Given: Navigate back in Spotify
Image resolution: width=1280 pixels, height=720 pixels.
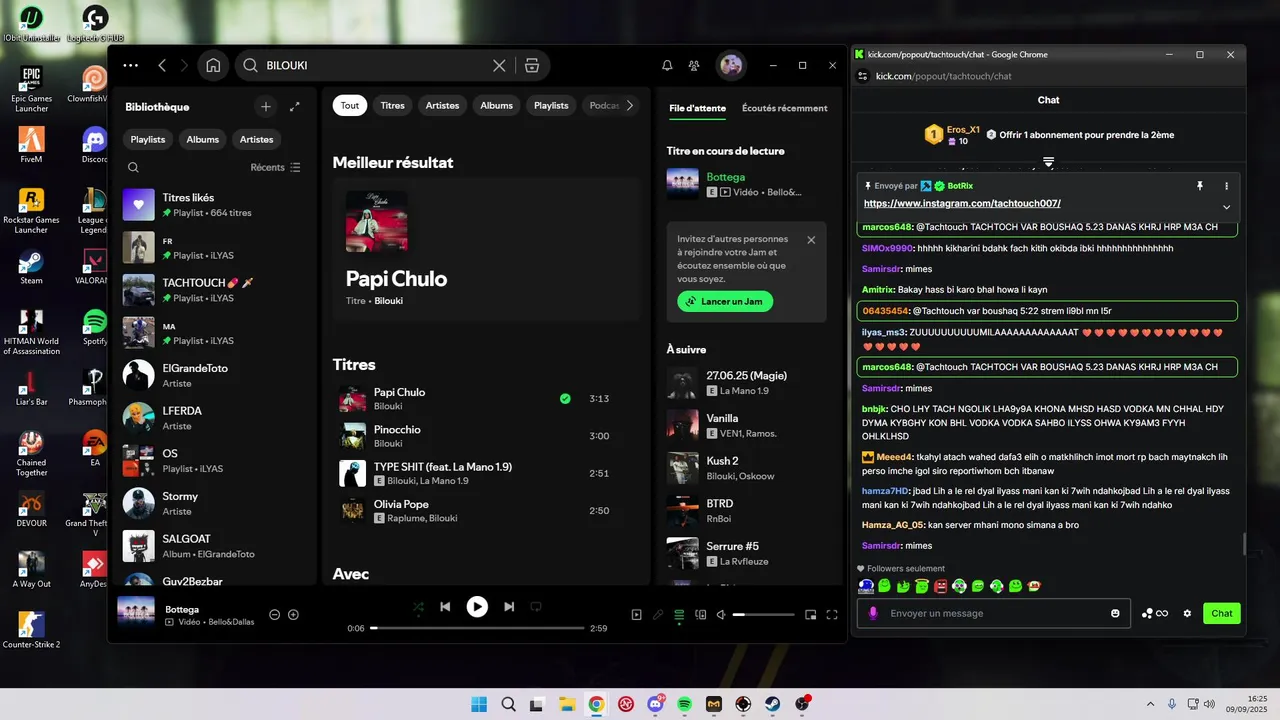Looking at the screenshot, I should click(162, 65).
